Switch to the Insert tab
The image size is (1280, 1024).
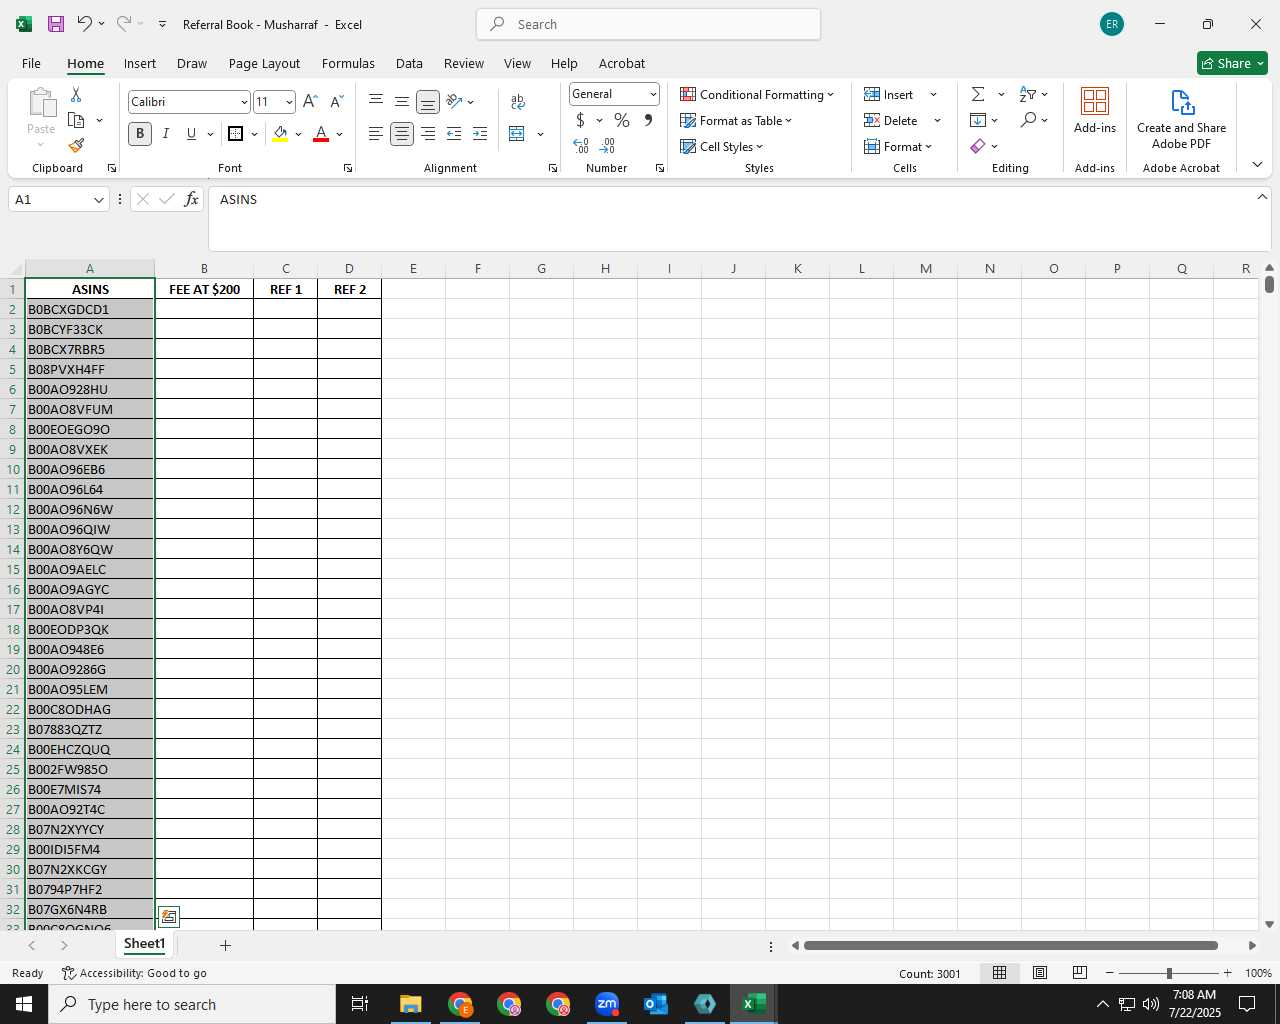click(x=140, y=63)
